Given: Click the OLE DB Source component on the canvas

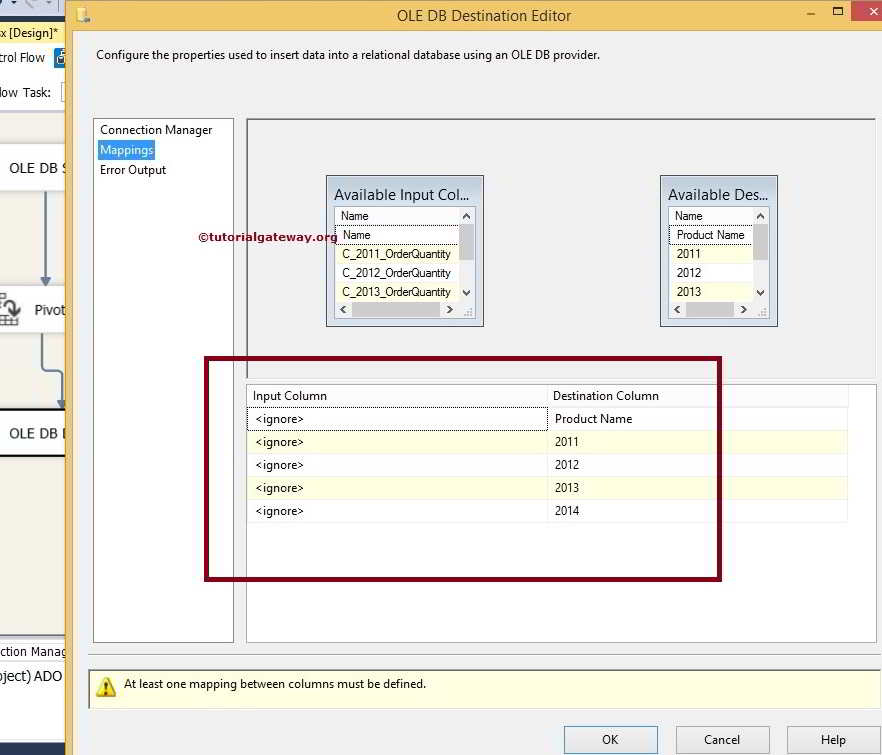Looking at the screenshot, I should [34, 169].
